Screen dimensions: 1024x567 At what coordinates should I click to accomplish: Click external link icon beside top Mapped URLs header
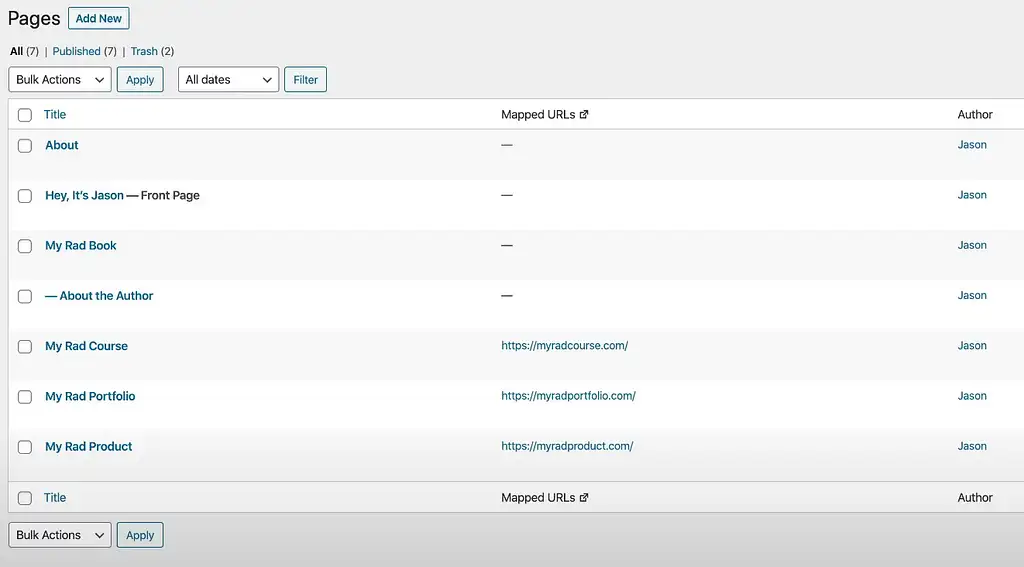(x=584, y=114)
